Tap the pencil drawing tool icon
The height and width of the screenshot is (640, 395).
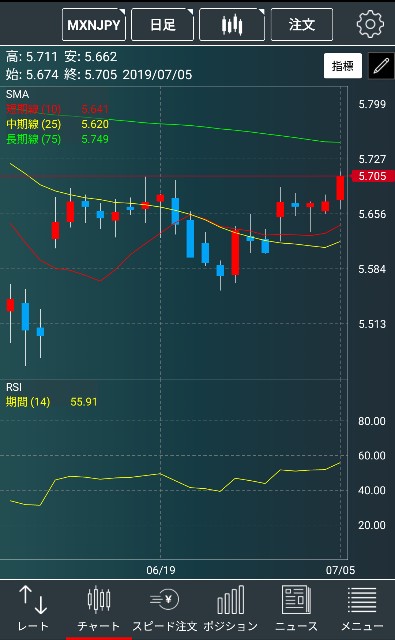pos(381,65)
